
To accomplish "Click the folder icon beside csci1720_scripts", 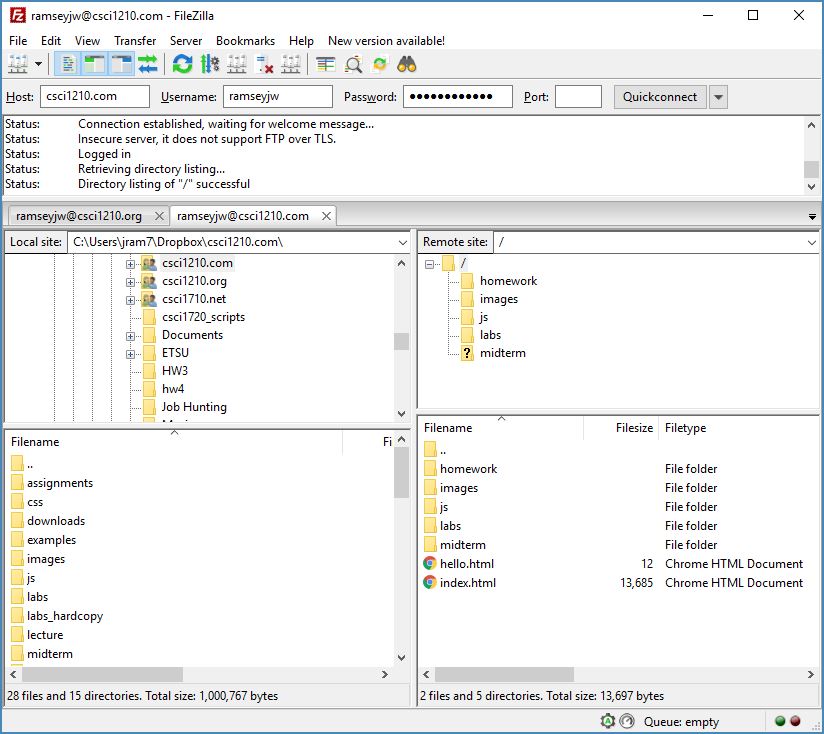I will tap(149, 317).
